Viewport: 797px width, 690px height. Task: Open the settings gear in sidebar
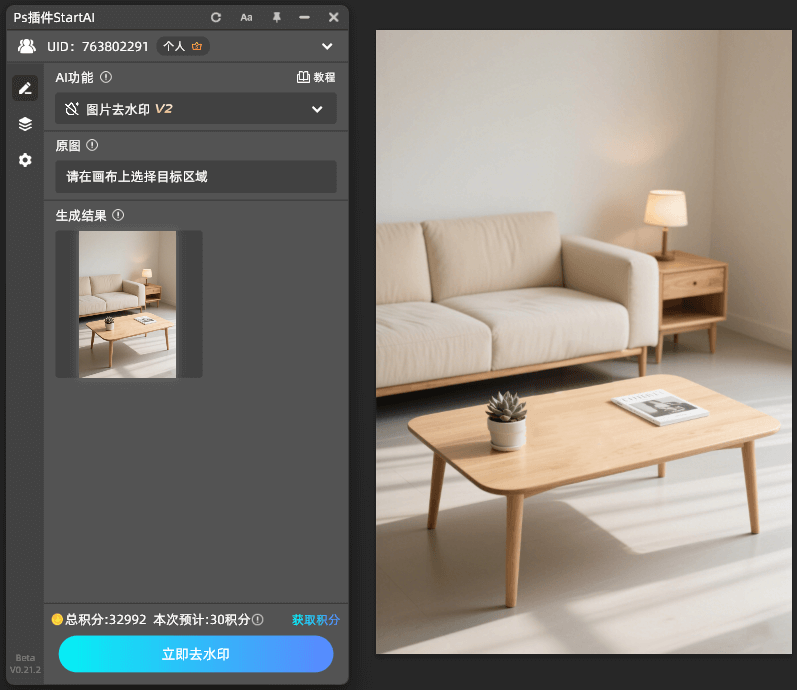pos(25,160)
